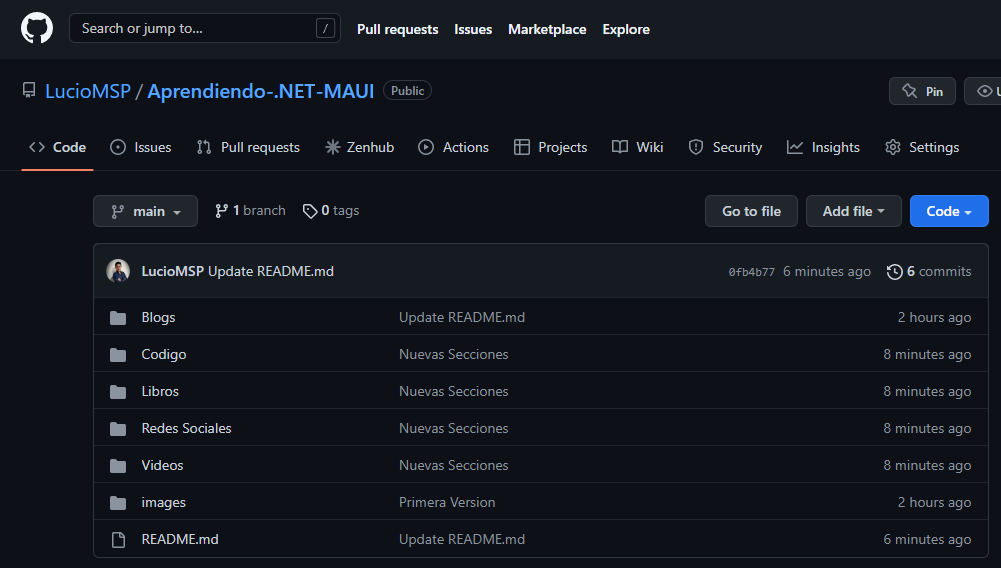Go to the Actions tab
This screenshot has height=568, width=1001.
tap(453, 147)
